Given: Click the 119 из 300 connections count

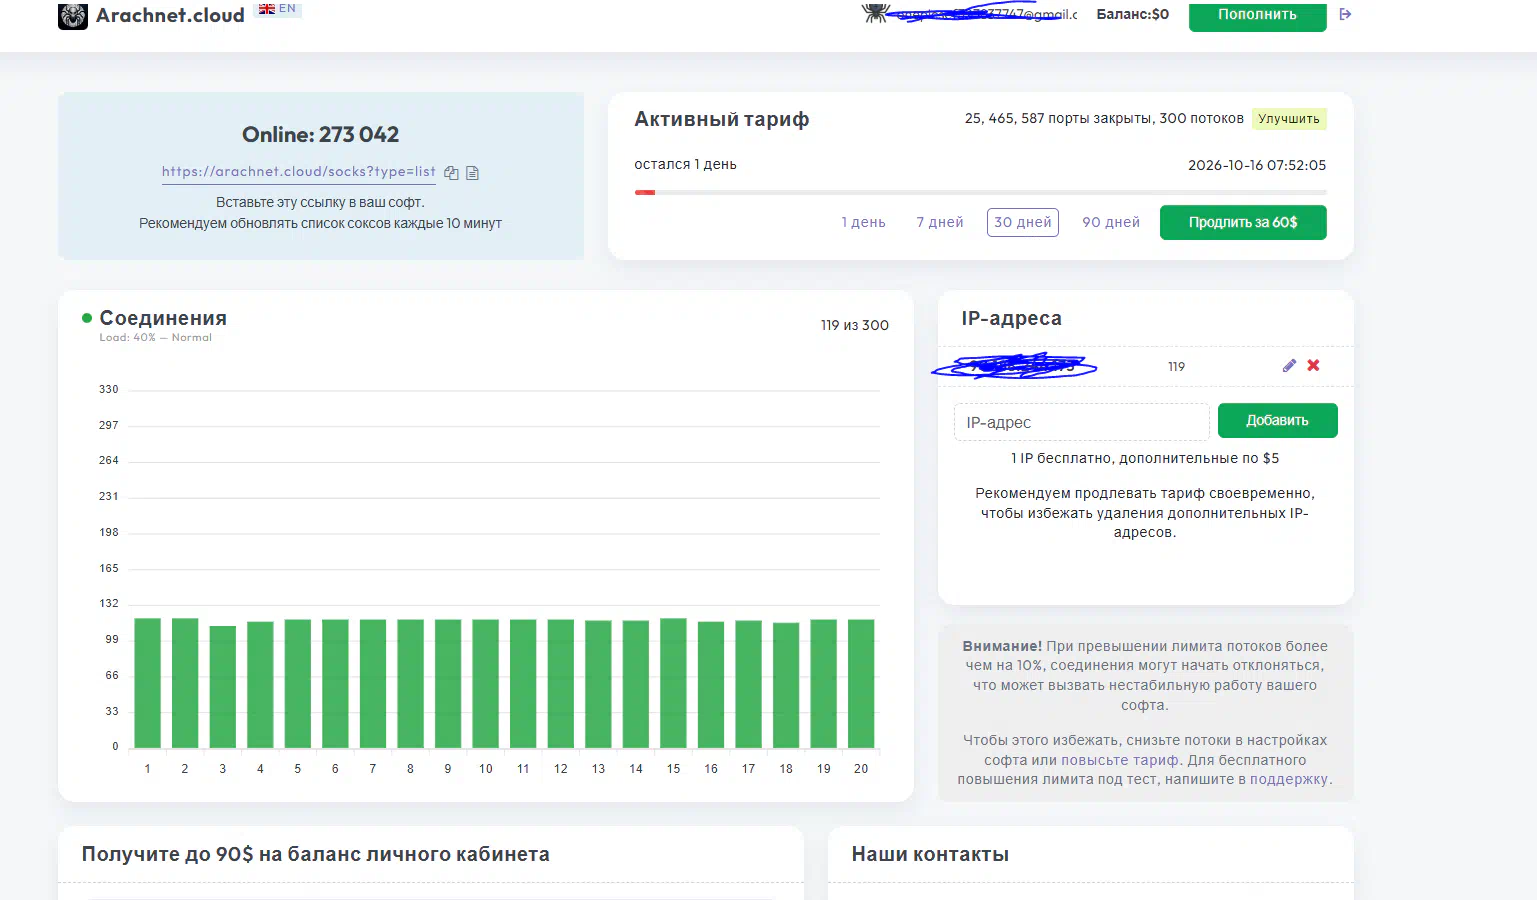Looking at the screenshot, I should click(x=855, y=325).
